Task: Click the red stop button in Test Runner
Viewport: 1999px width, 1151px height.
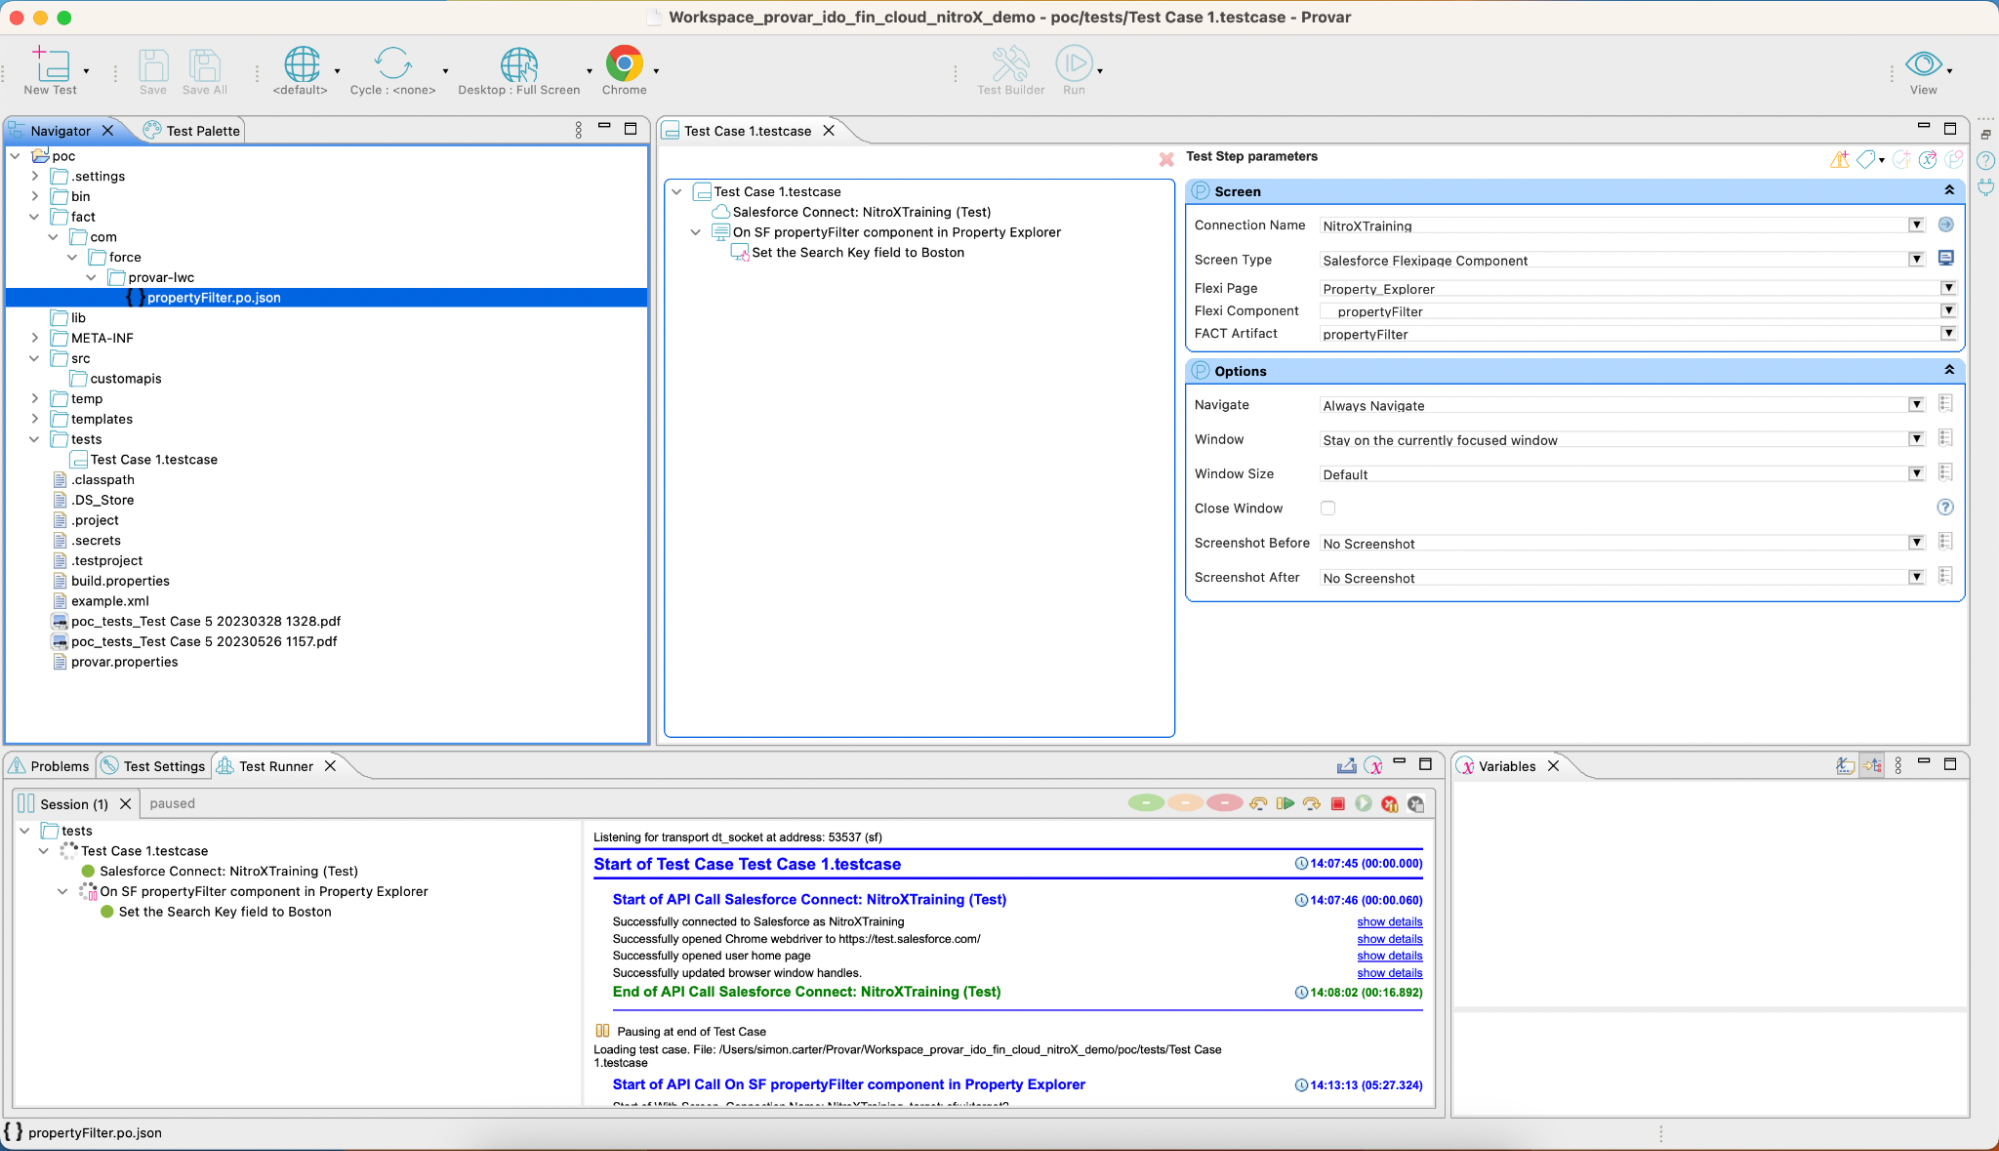Action: (1337, 804)
